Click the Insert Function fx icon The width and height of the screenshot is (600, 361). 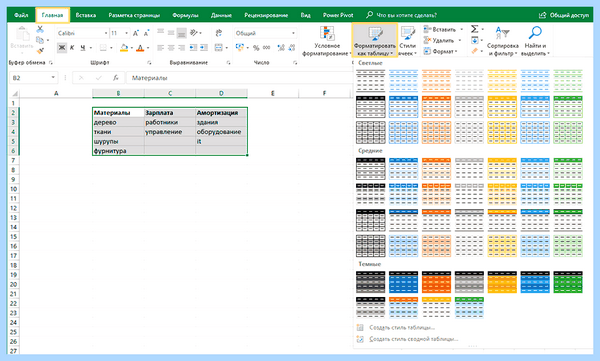[116, 78]
